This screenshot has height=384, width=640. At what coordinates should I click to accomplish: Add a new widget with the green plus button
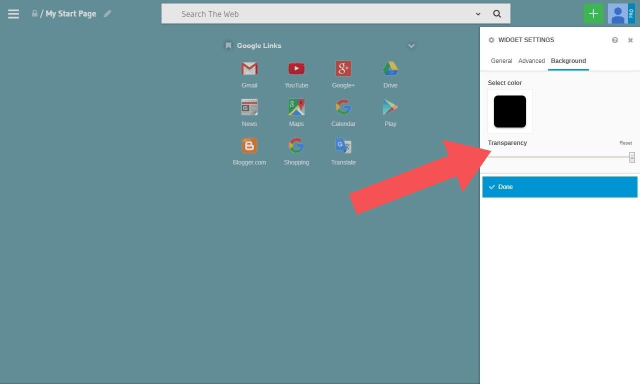(x=593, y=14)
